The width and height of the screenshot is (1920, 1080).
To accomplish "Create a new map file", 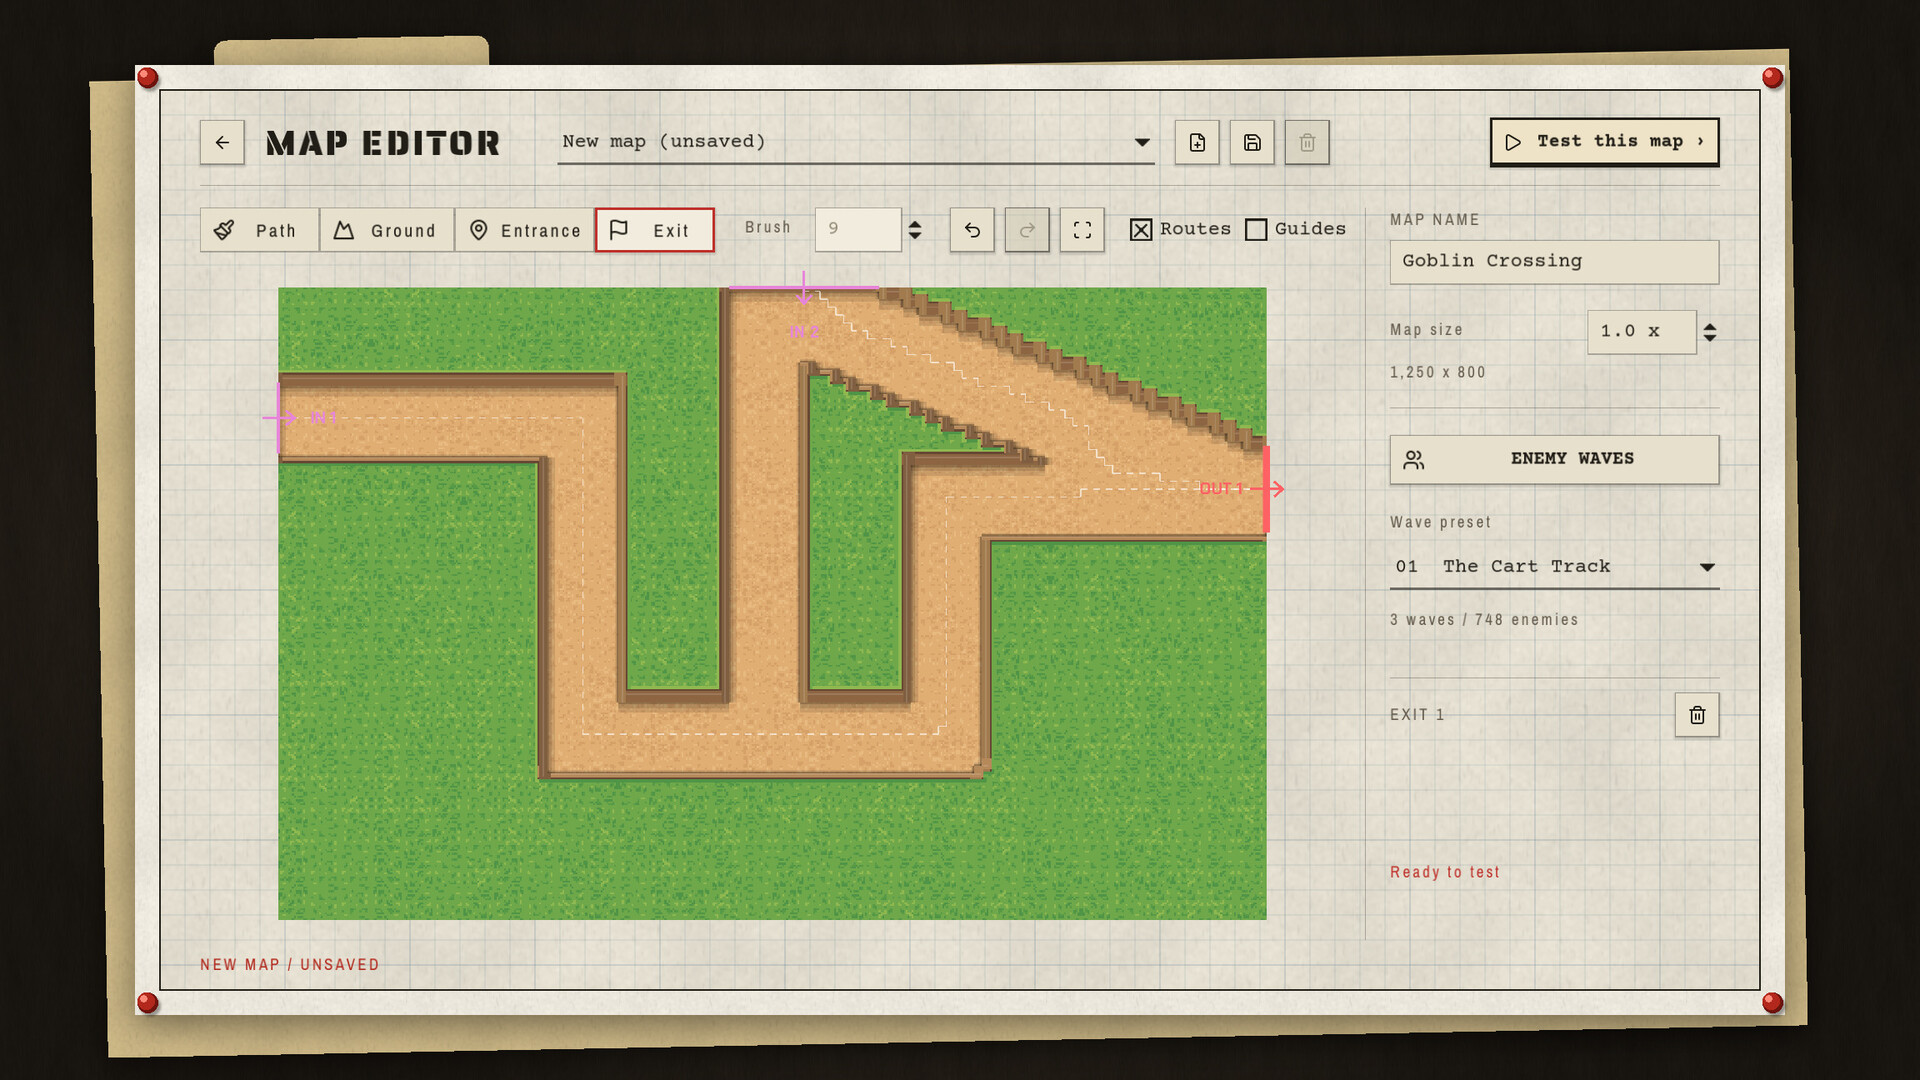I will point(1197,142).
